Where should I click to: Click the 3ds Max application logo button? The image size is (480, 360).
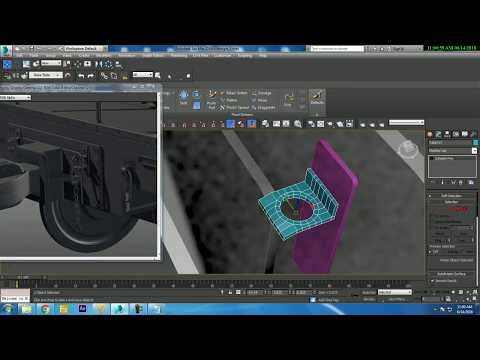point(5,50)
